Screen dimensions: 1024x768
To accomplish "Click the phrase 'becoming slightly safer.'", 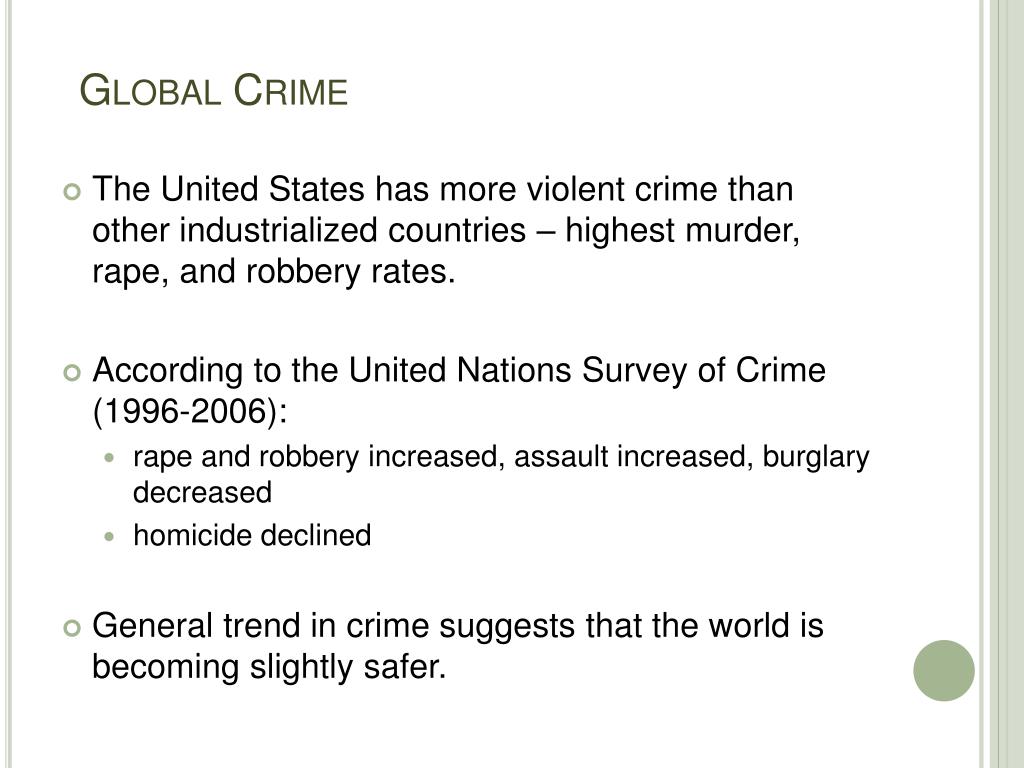I will coord(269,667).
